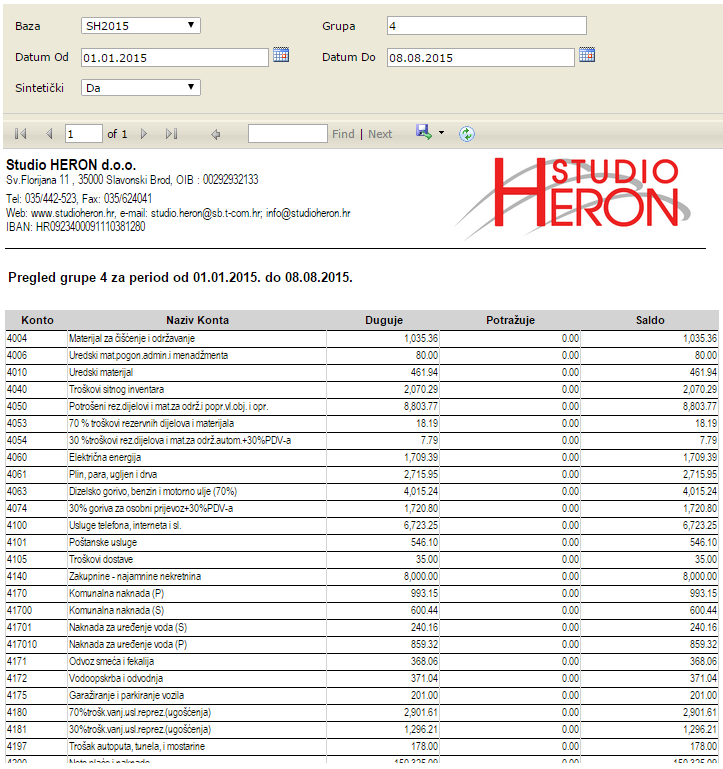The image size is (723, 769).
Task: Click the find text search box
Action: [x=287, y=134]
